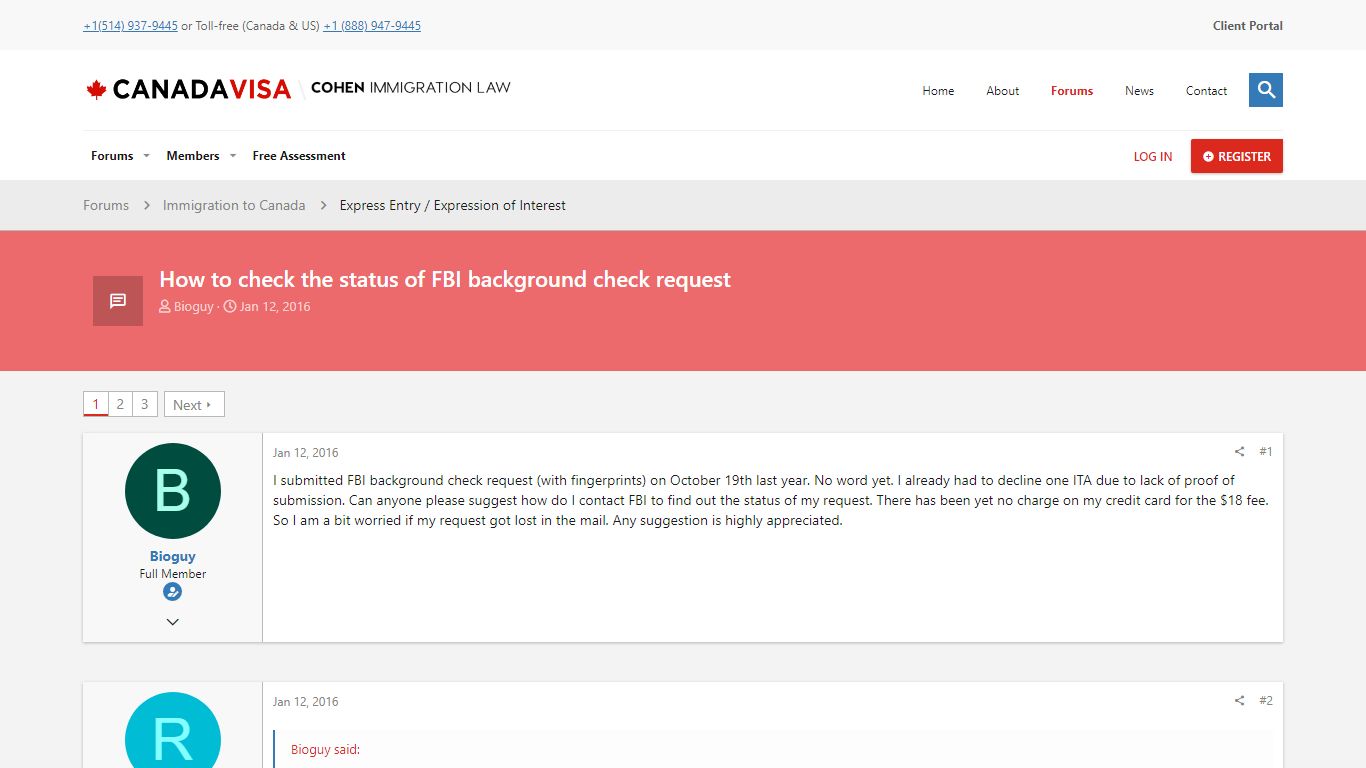
Task: Expand the Forums menu dropdown arrow
Action: coord(146,156)
